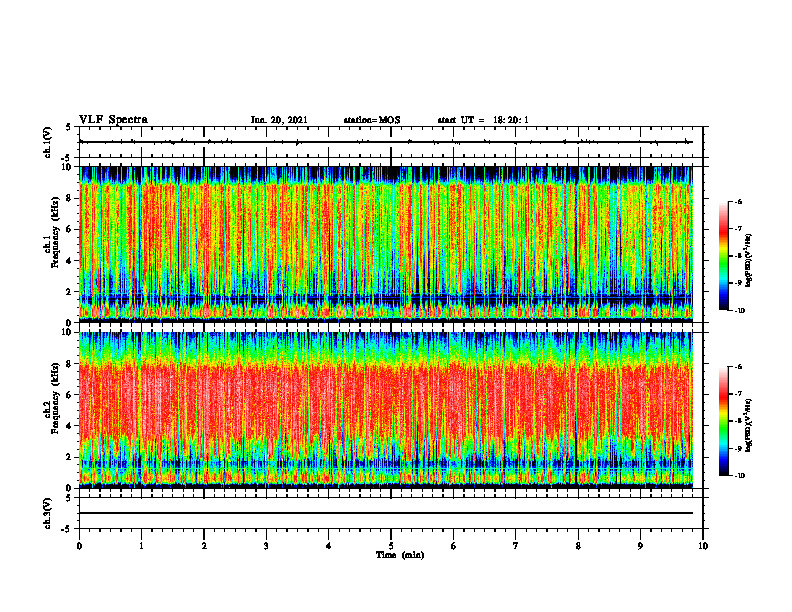Click the ch.3(V) waveform axis label
This screenshot has height=612, width=792.
point(47,513)
